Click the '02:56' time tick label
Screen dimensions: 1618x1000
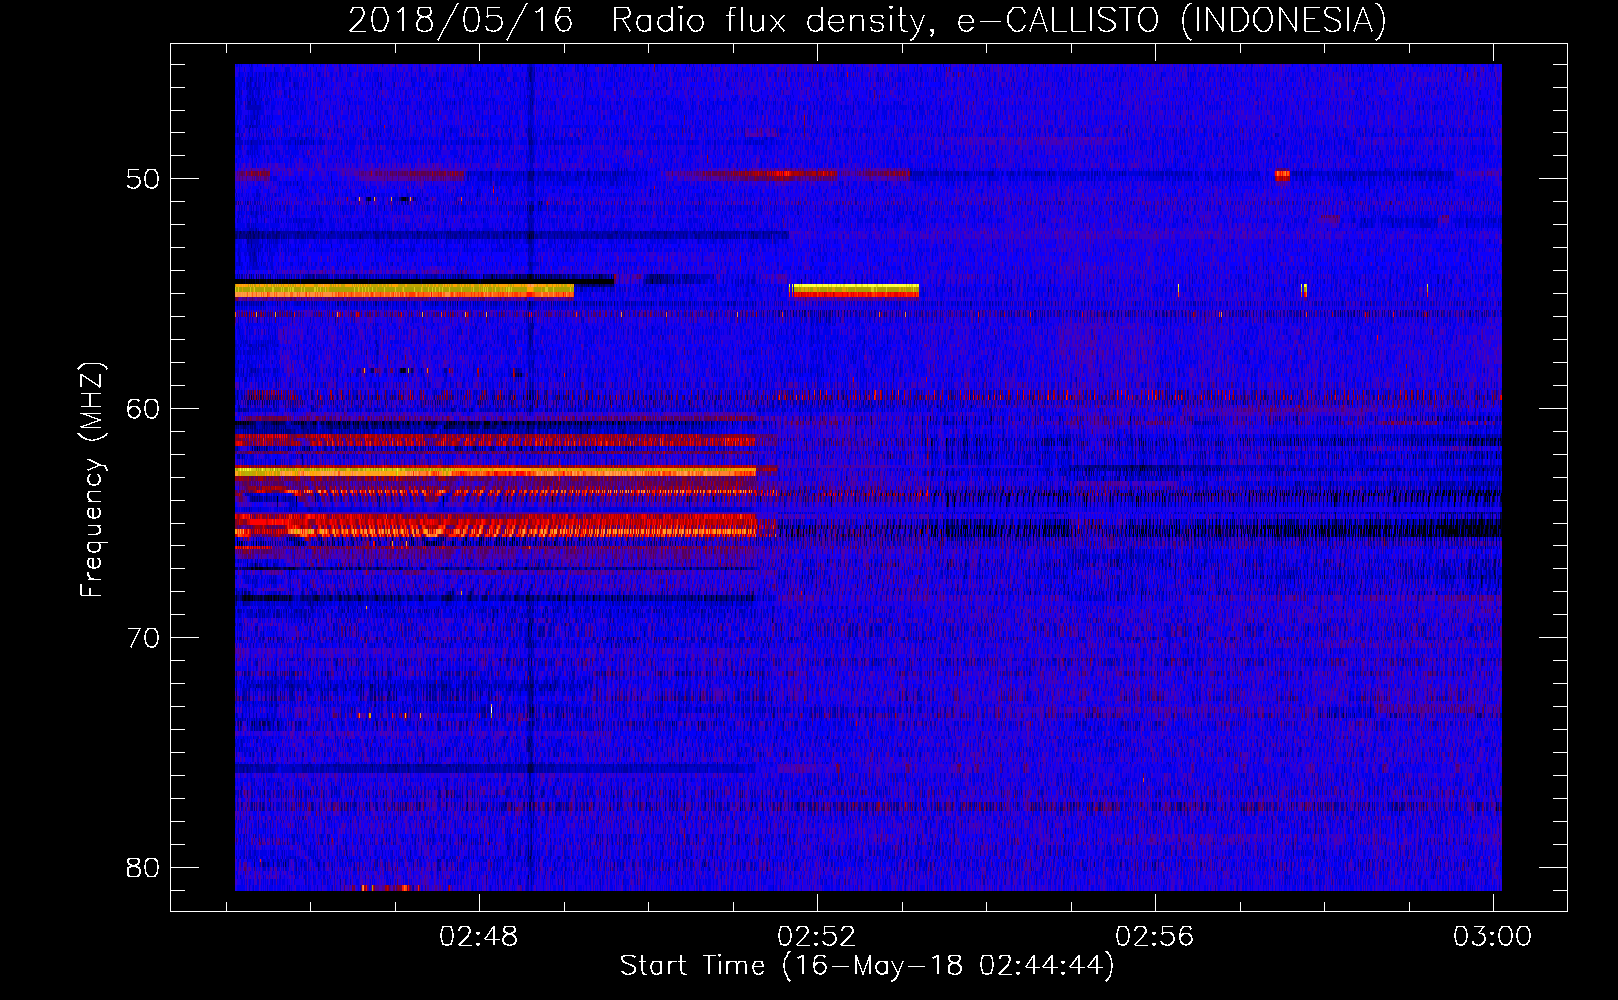(1155, 936)
